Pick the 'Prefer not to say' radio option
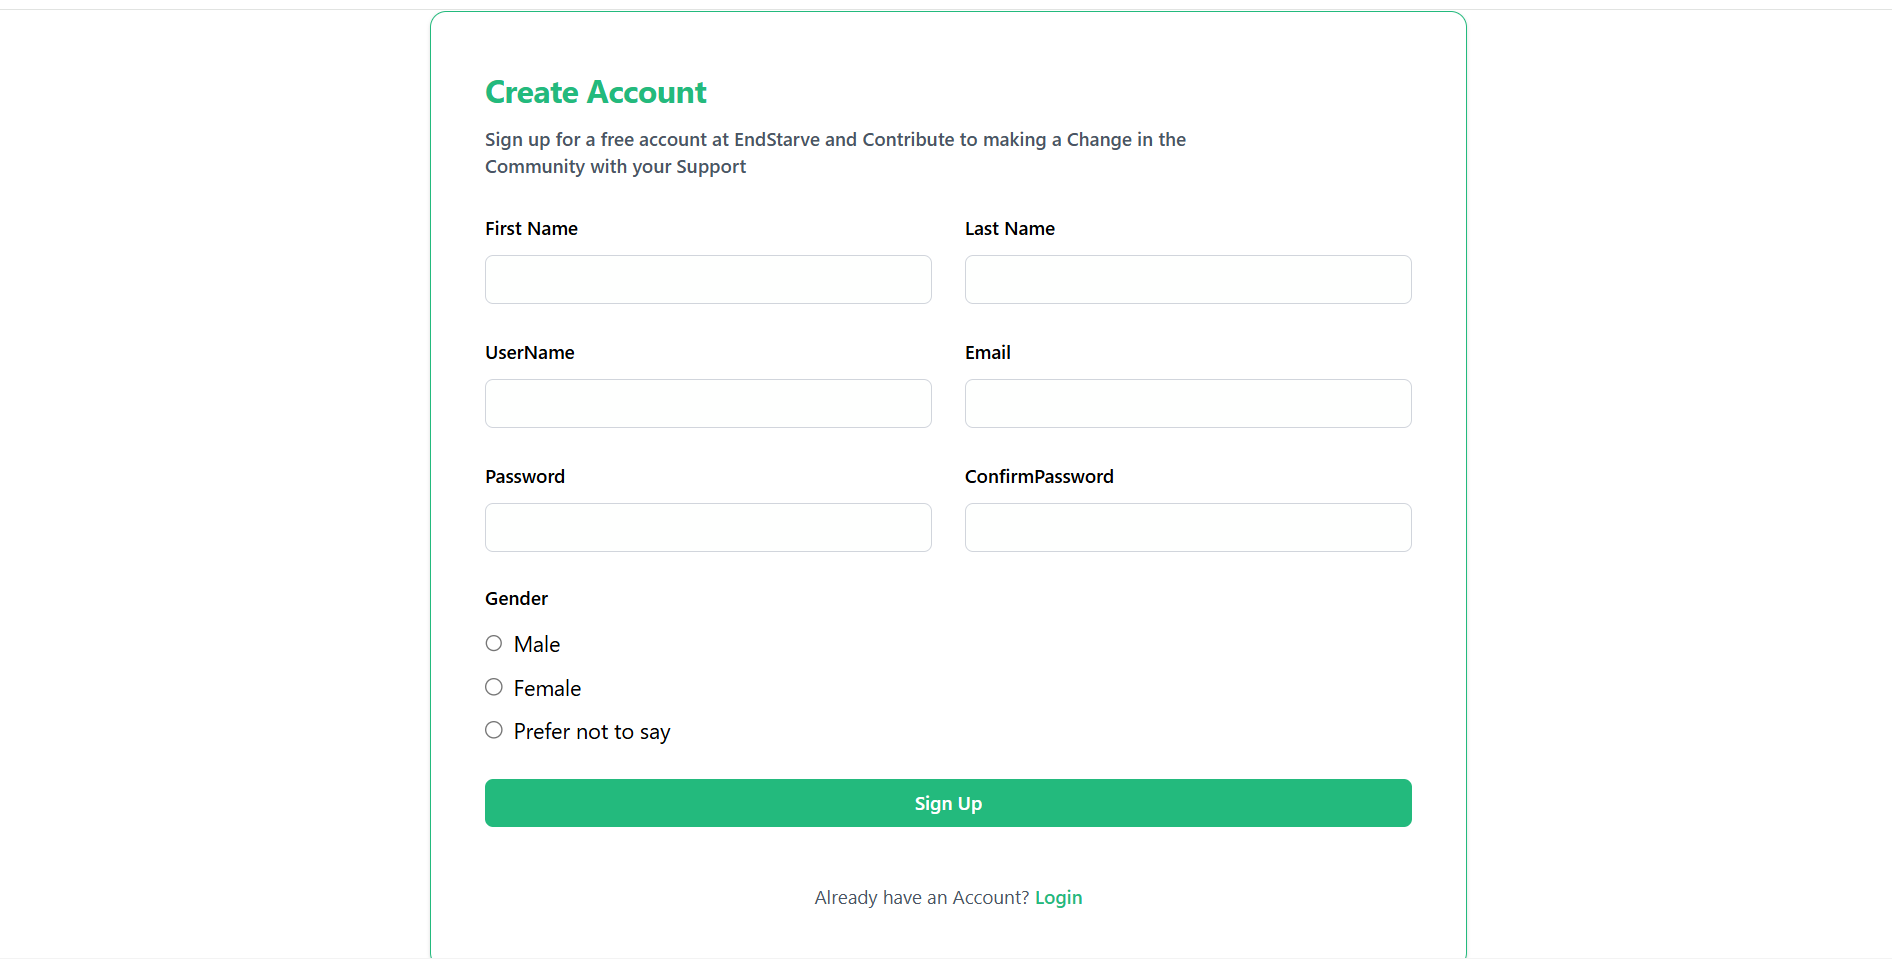This screenshot has height=959, width=1892. 494,731
